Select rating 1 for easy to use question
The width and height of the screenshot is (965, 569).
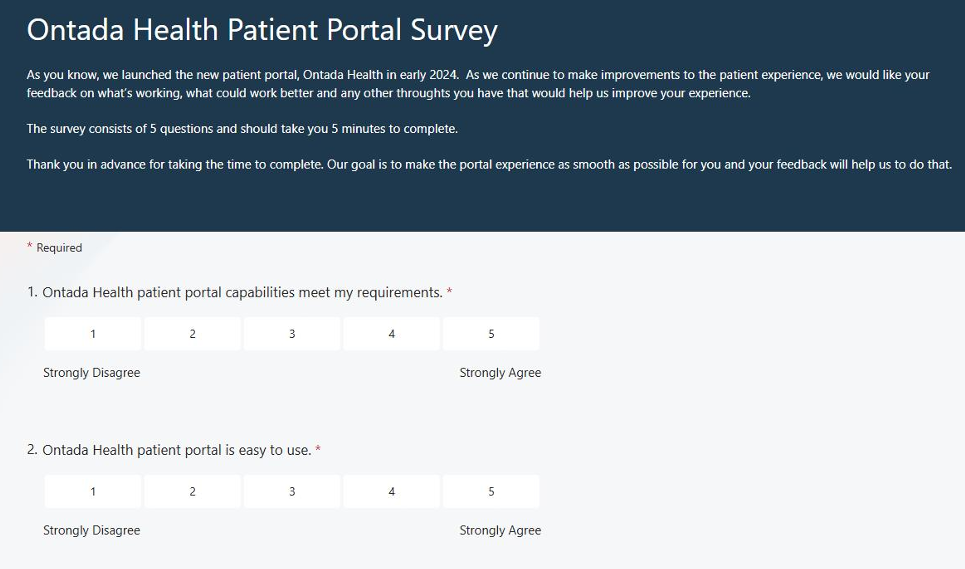click(x=93, y=491)
